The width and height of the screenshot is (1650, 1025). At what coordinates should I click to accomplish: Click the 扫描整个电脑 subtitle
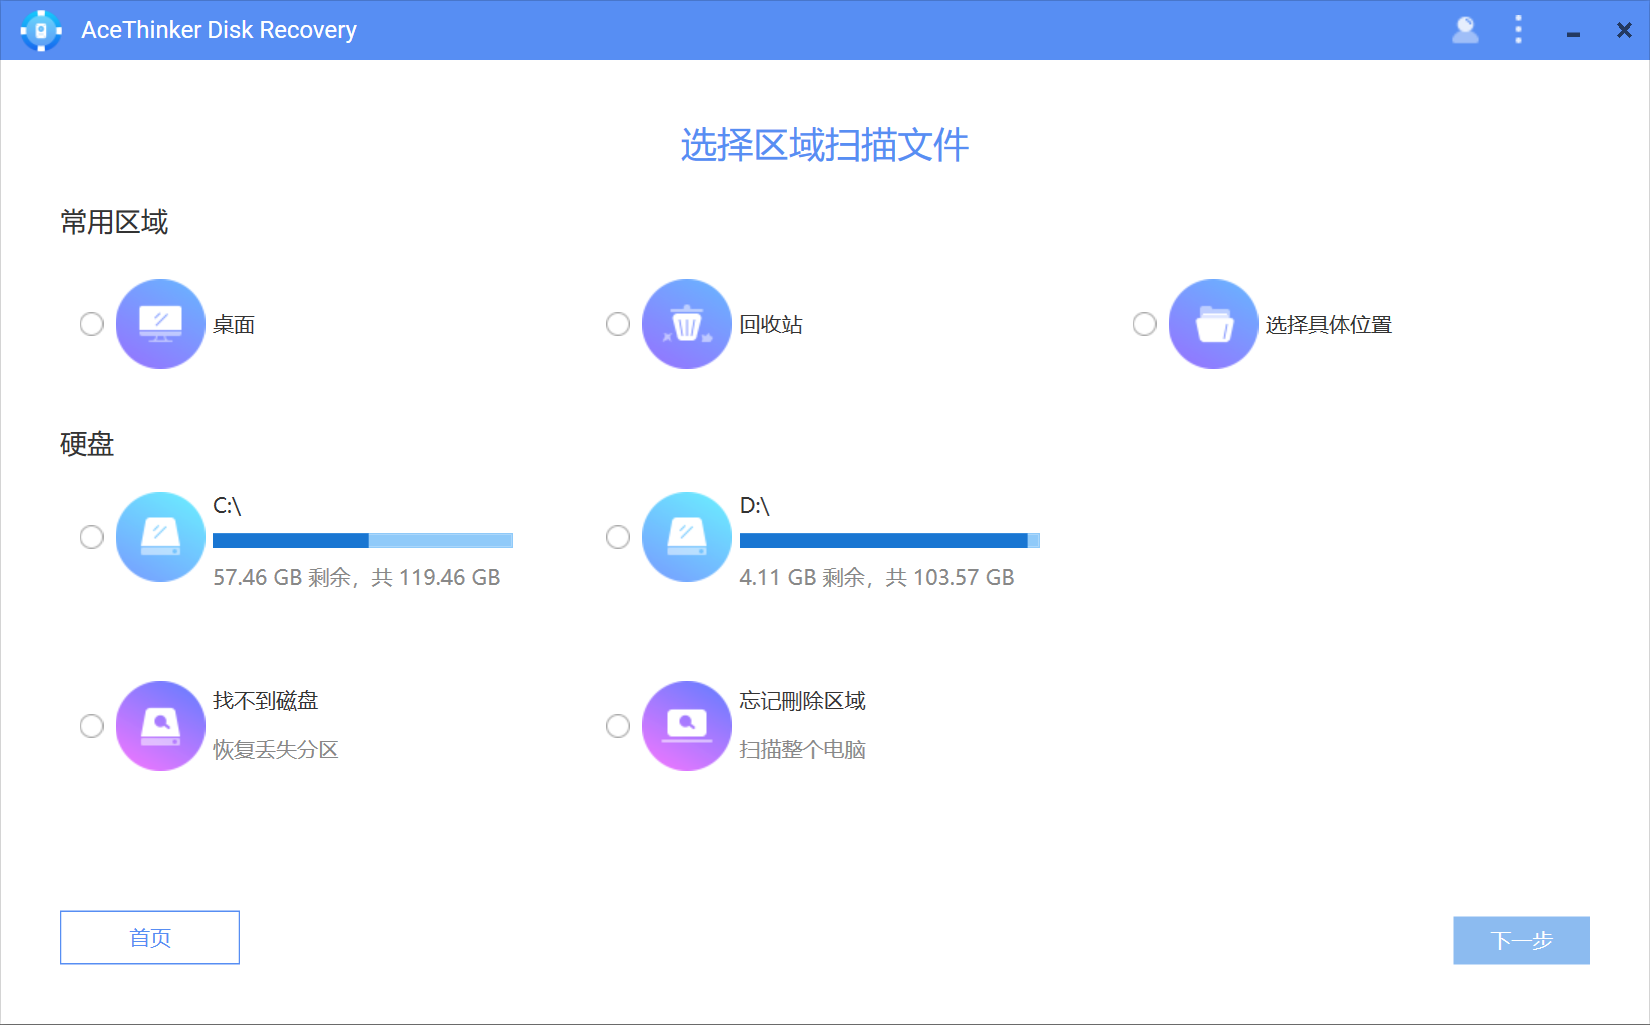point(803,750)
